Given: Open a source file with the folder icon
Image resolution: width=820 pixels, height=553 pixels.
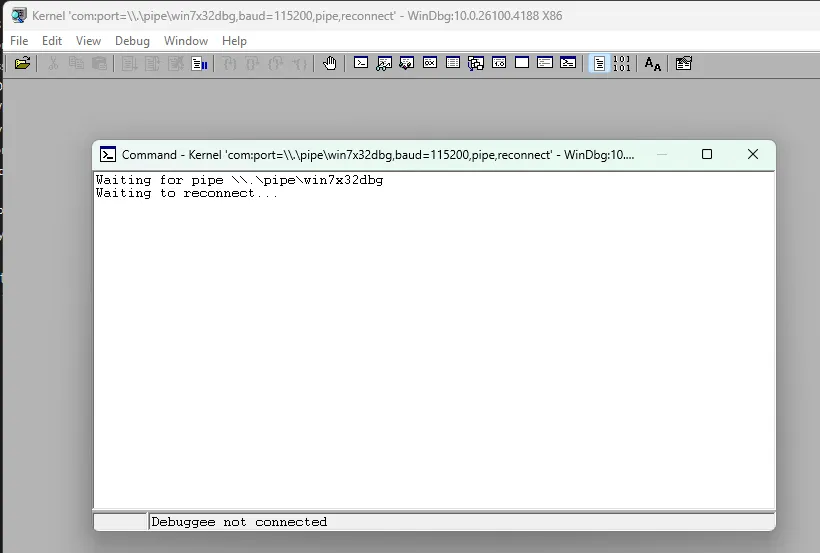Looking at the screenshot, I should click(x=22, y=64).
